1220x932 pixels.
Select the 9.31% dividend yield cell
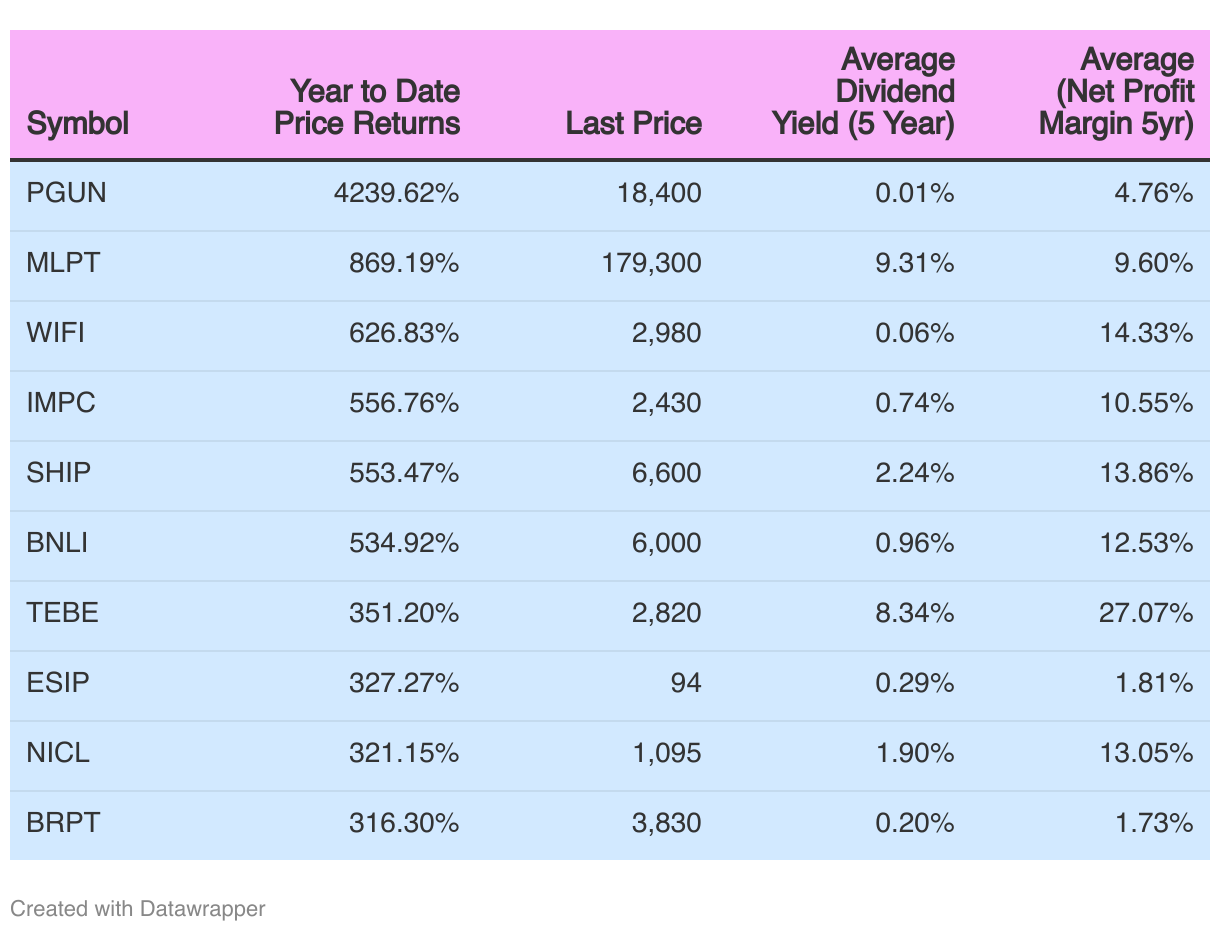click(915, 263)
